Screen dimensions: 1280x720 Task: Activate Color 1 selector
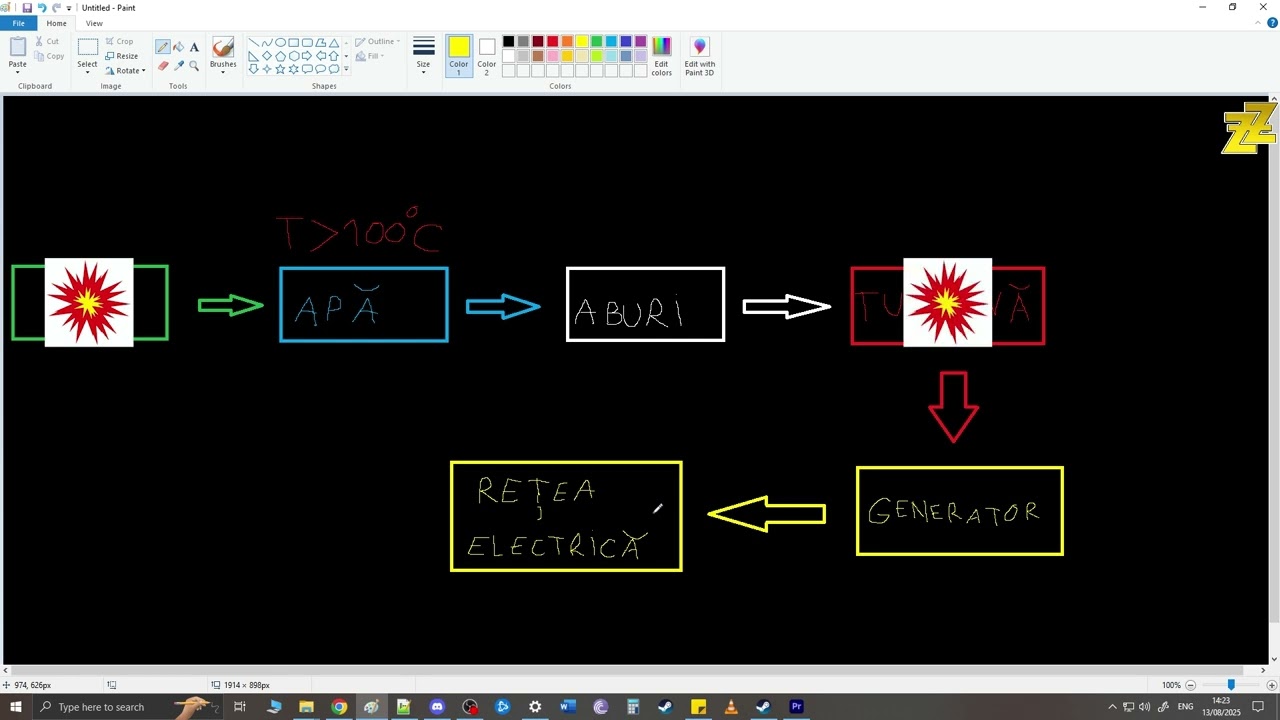tap(459, 56)
